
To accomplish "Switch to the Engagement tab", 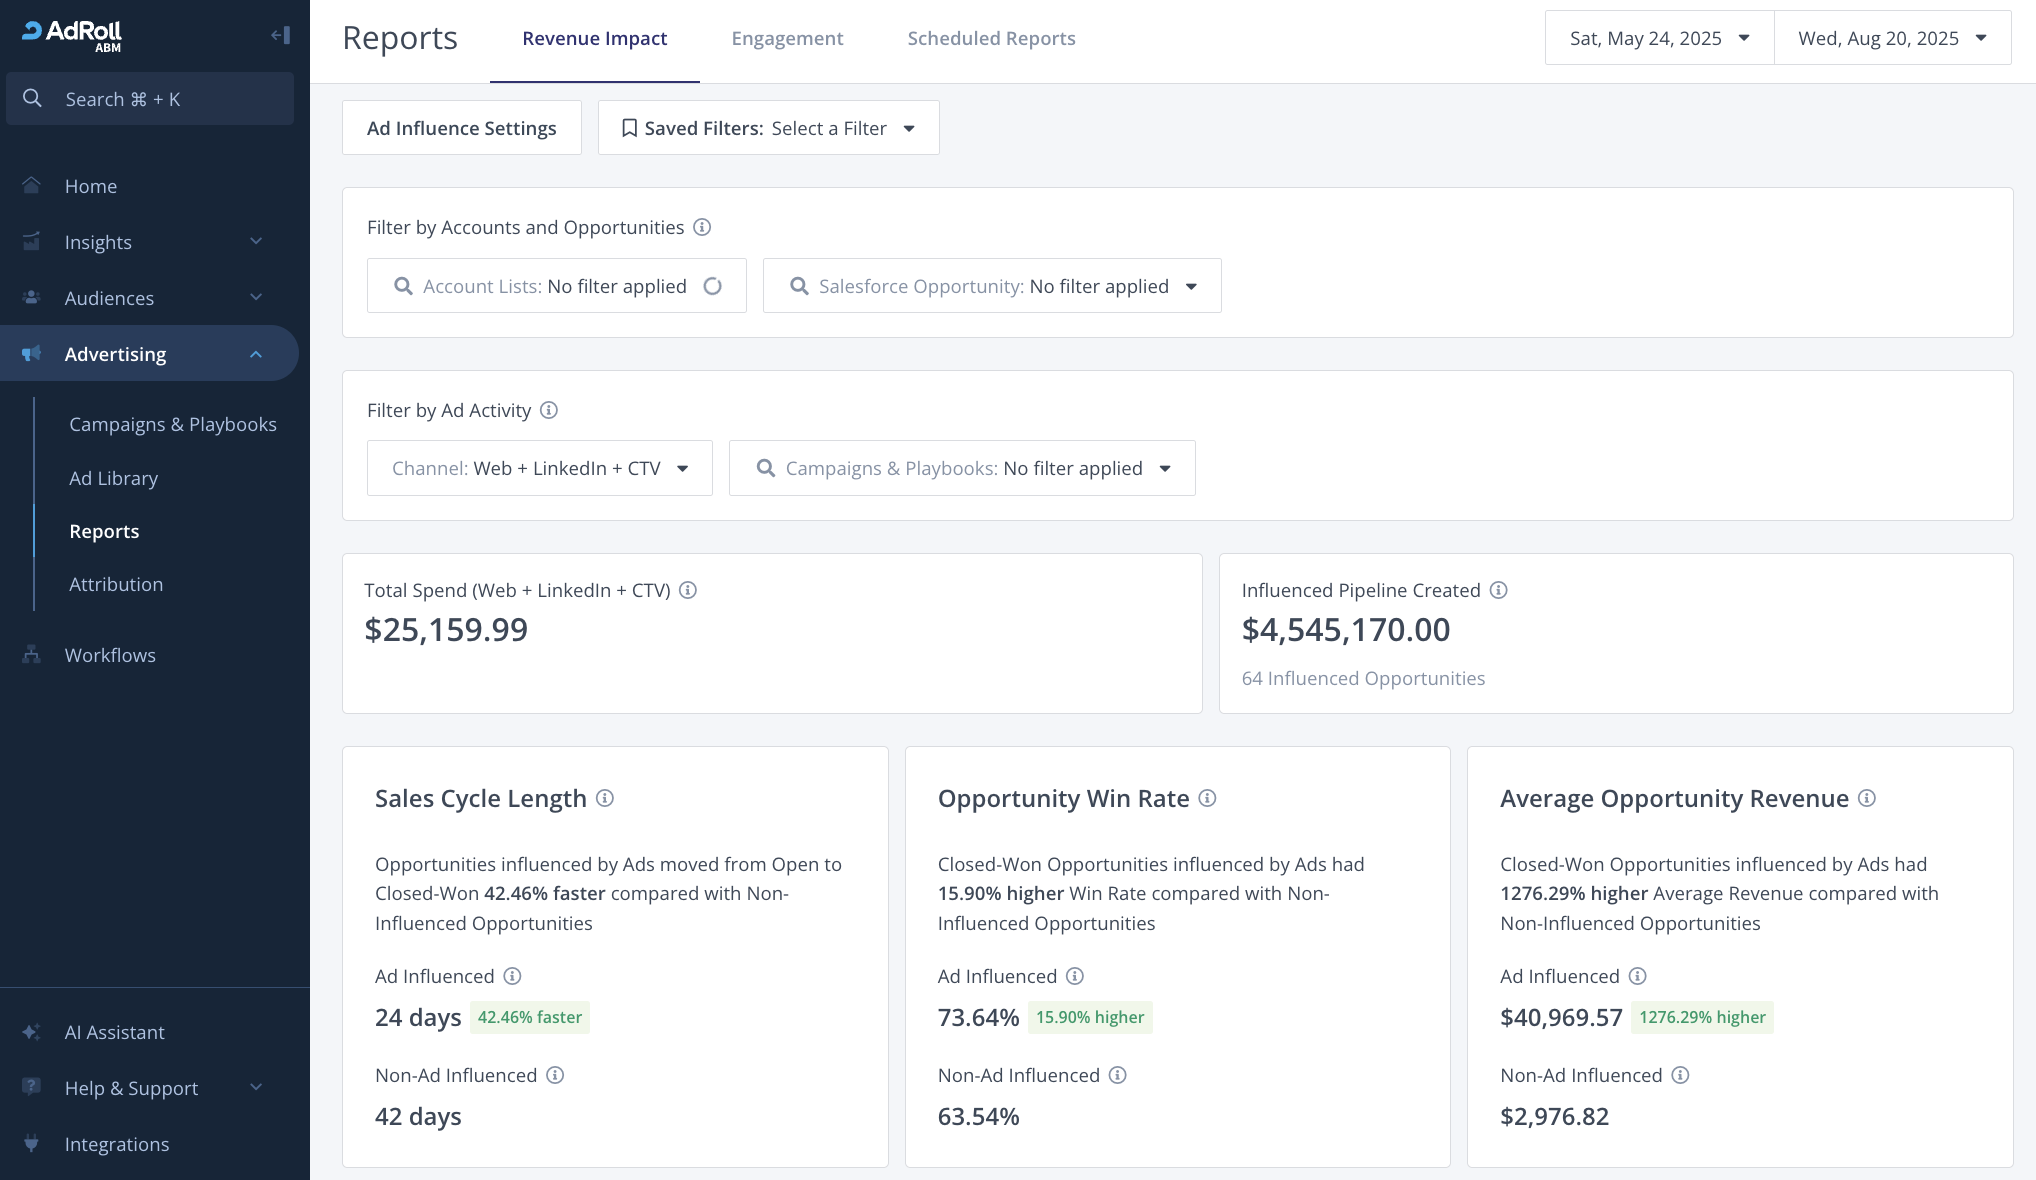I will (x=787, y=38).
